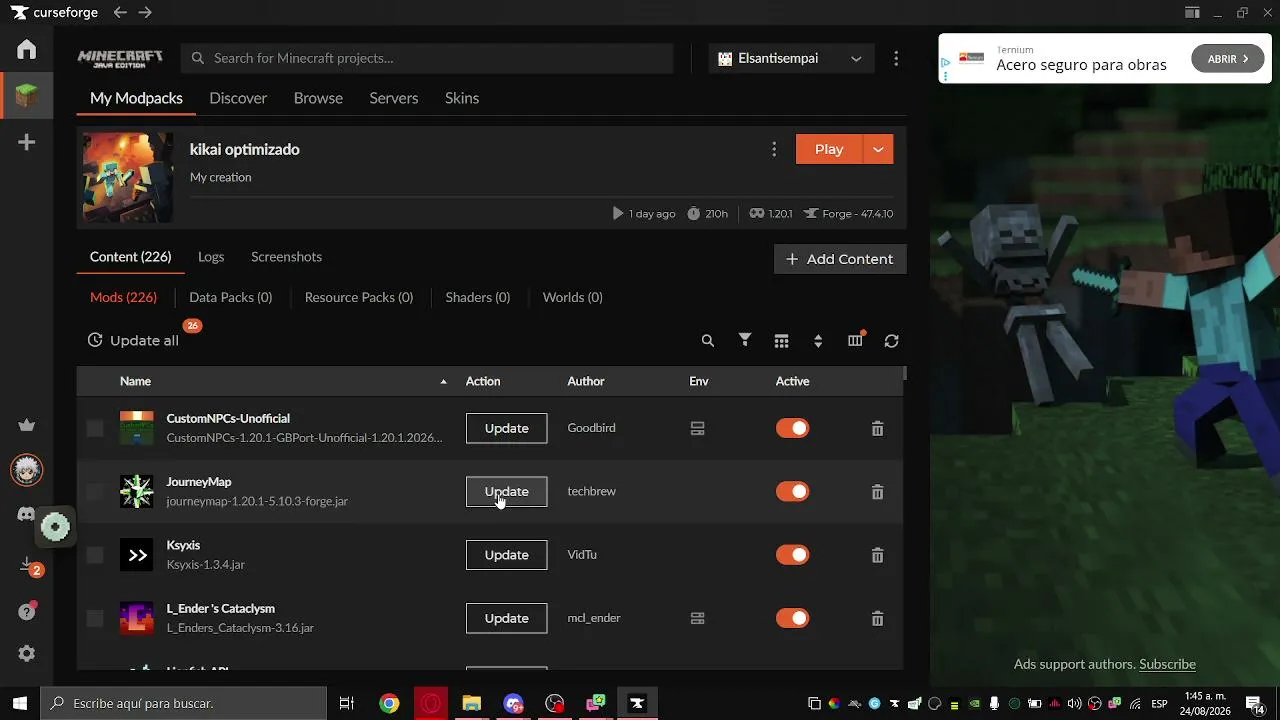Click the ABRIR button in the ad
Screen dimensions: 1280x720
pyautogui.click(x=1228, y=60)
